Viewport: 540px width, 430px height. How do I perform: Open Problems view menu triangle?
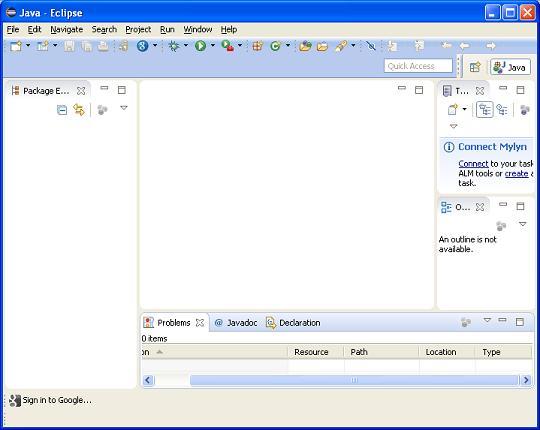tap(487, 320)
